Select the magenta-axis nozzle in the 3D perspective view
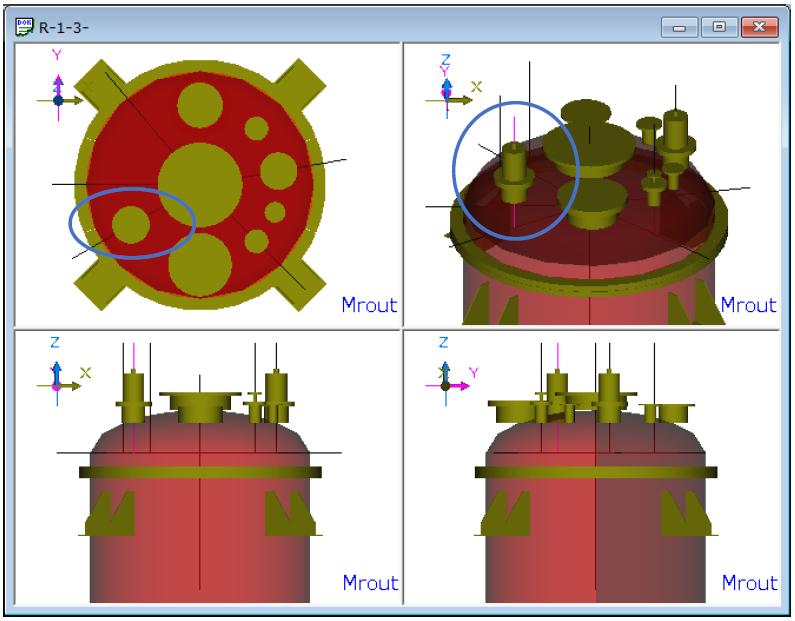795x621 pixels. coord(514,173)
